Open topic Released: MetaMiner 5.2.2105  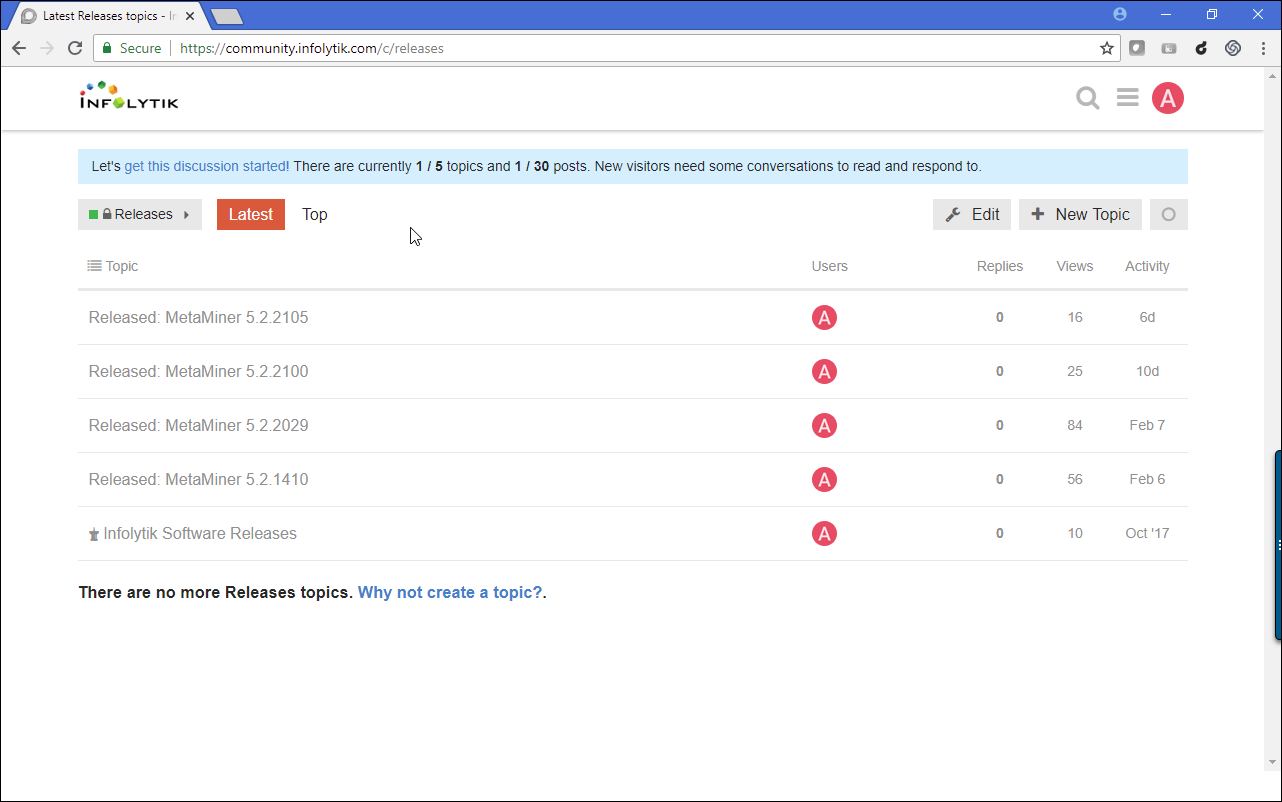point(198,318)
